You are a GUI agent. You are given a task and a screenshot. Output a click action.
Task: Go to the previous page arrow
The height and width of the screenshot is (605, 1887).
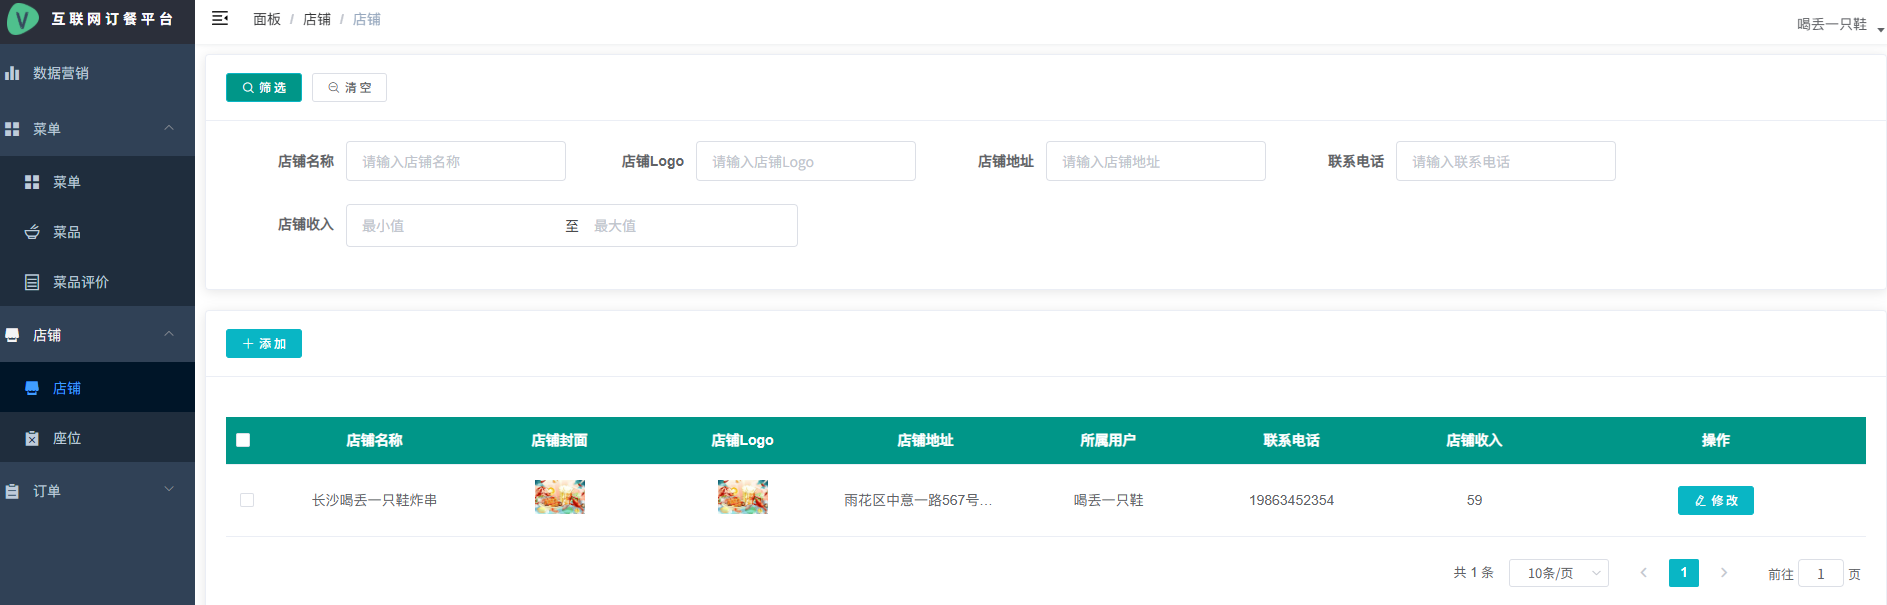click(x=1643, y=573)
